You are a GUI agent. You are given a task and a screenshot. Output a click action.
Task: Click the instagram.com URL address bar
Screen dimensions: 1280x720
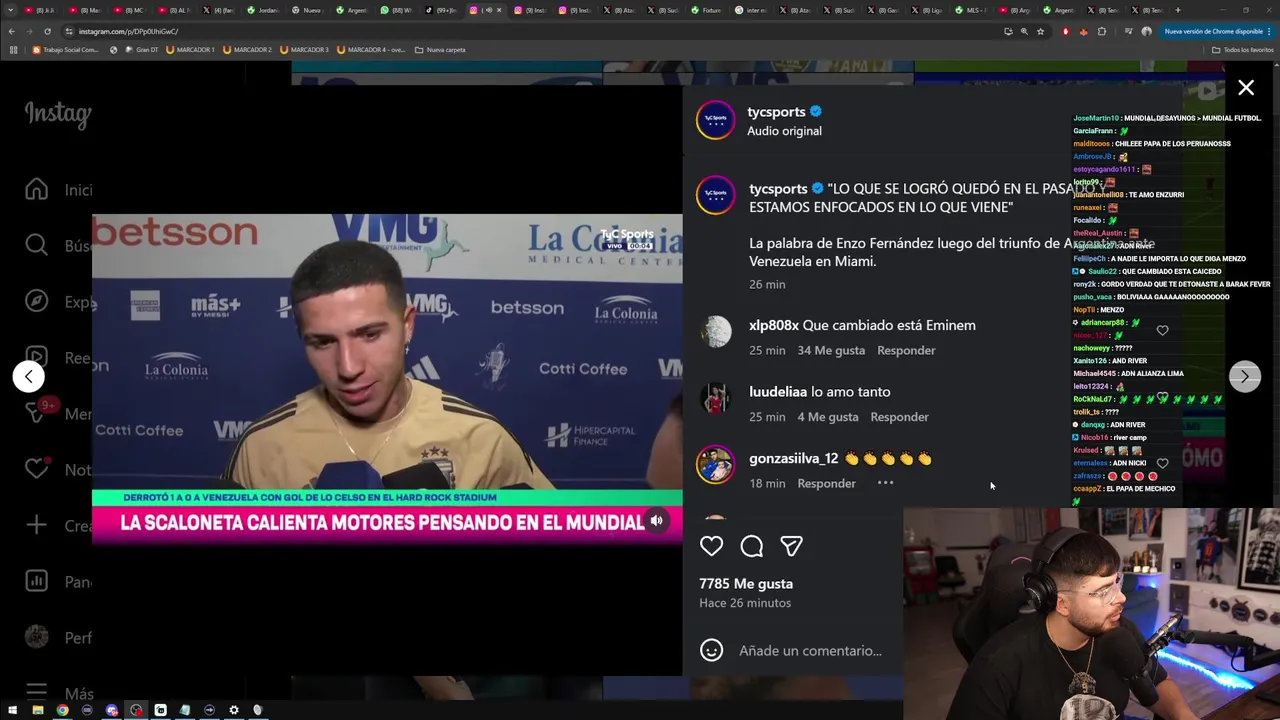tap(530, 31)
